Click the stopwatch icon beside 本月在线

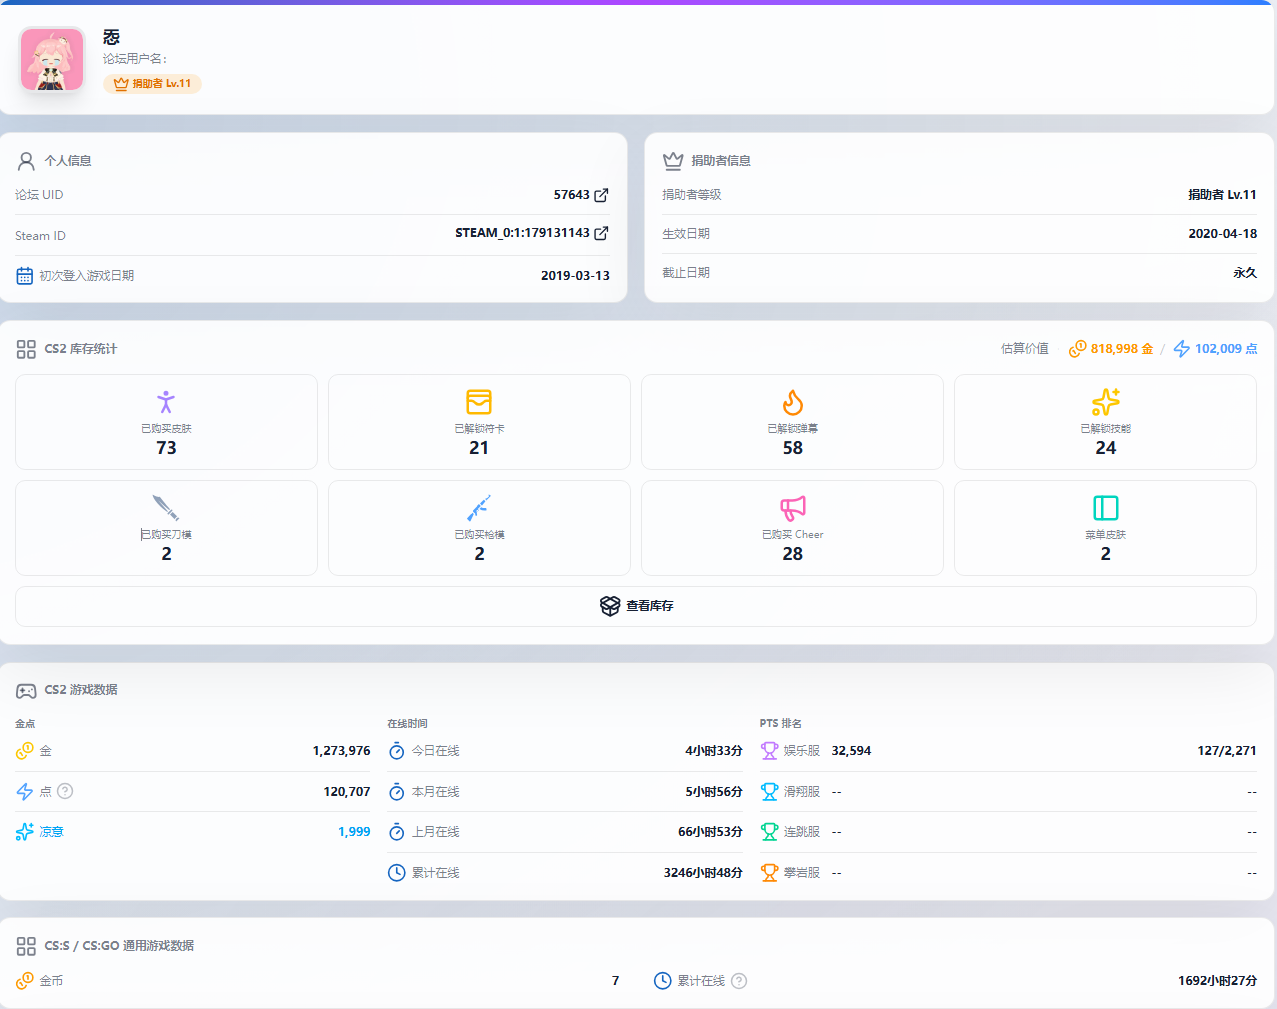click(x=397, y=792)
